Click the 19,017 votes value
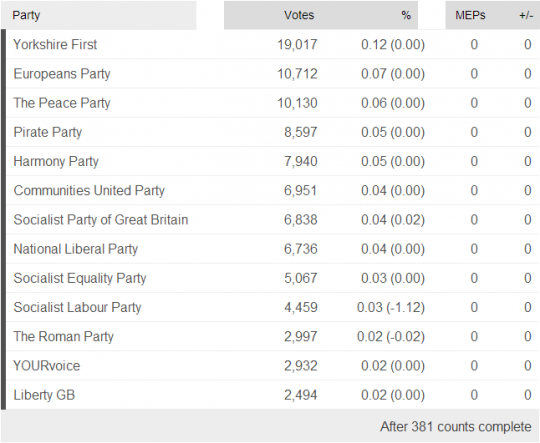This screenshot has height=443, width=540. point(297,45)
